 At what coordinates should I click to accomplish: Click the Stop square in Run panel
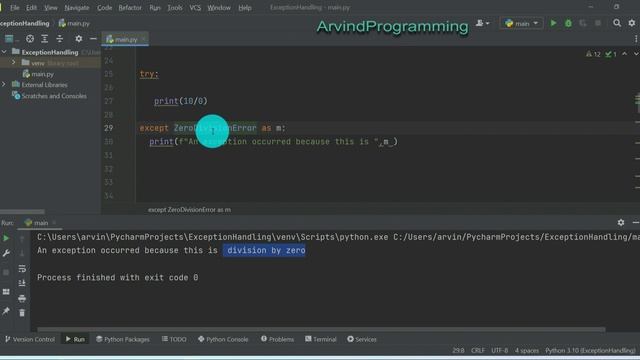pyautogui.click(x=6, y=272)
